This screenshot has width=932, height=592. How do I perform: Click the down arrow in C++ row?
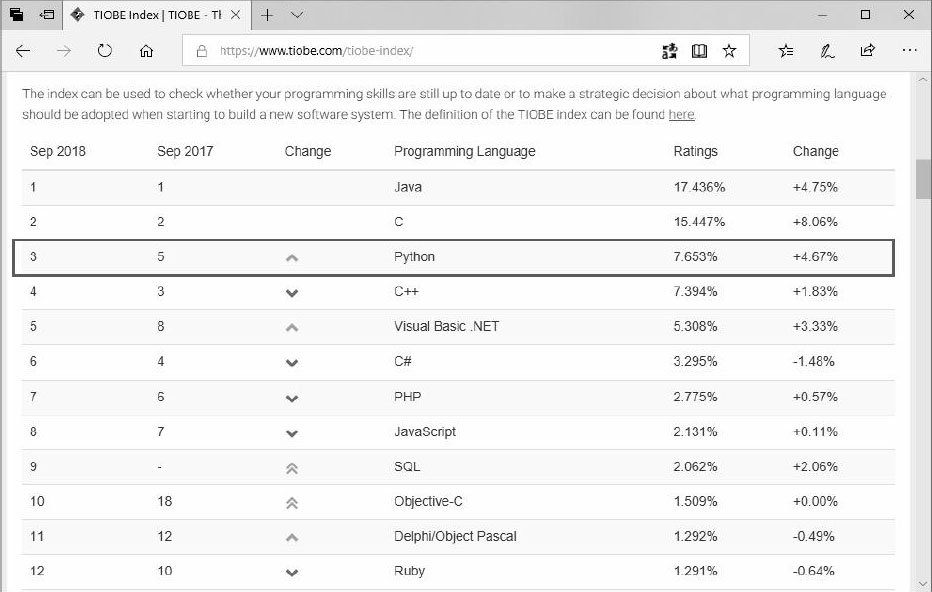point(291,292)
